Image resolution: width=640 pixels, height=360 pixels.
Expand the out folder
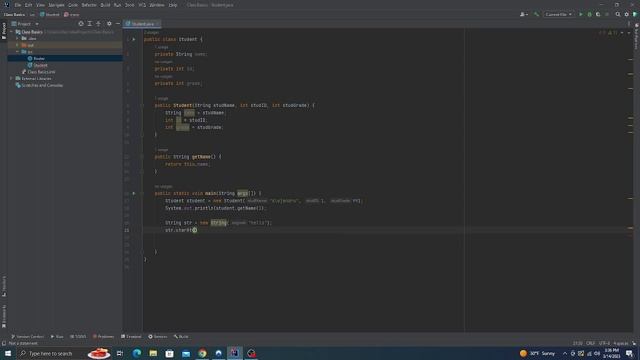point(17,45)
